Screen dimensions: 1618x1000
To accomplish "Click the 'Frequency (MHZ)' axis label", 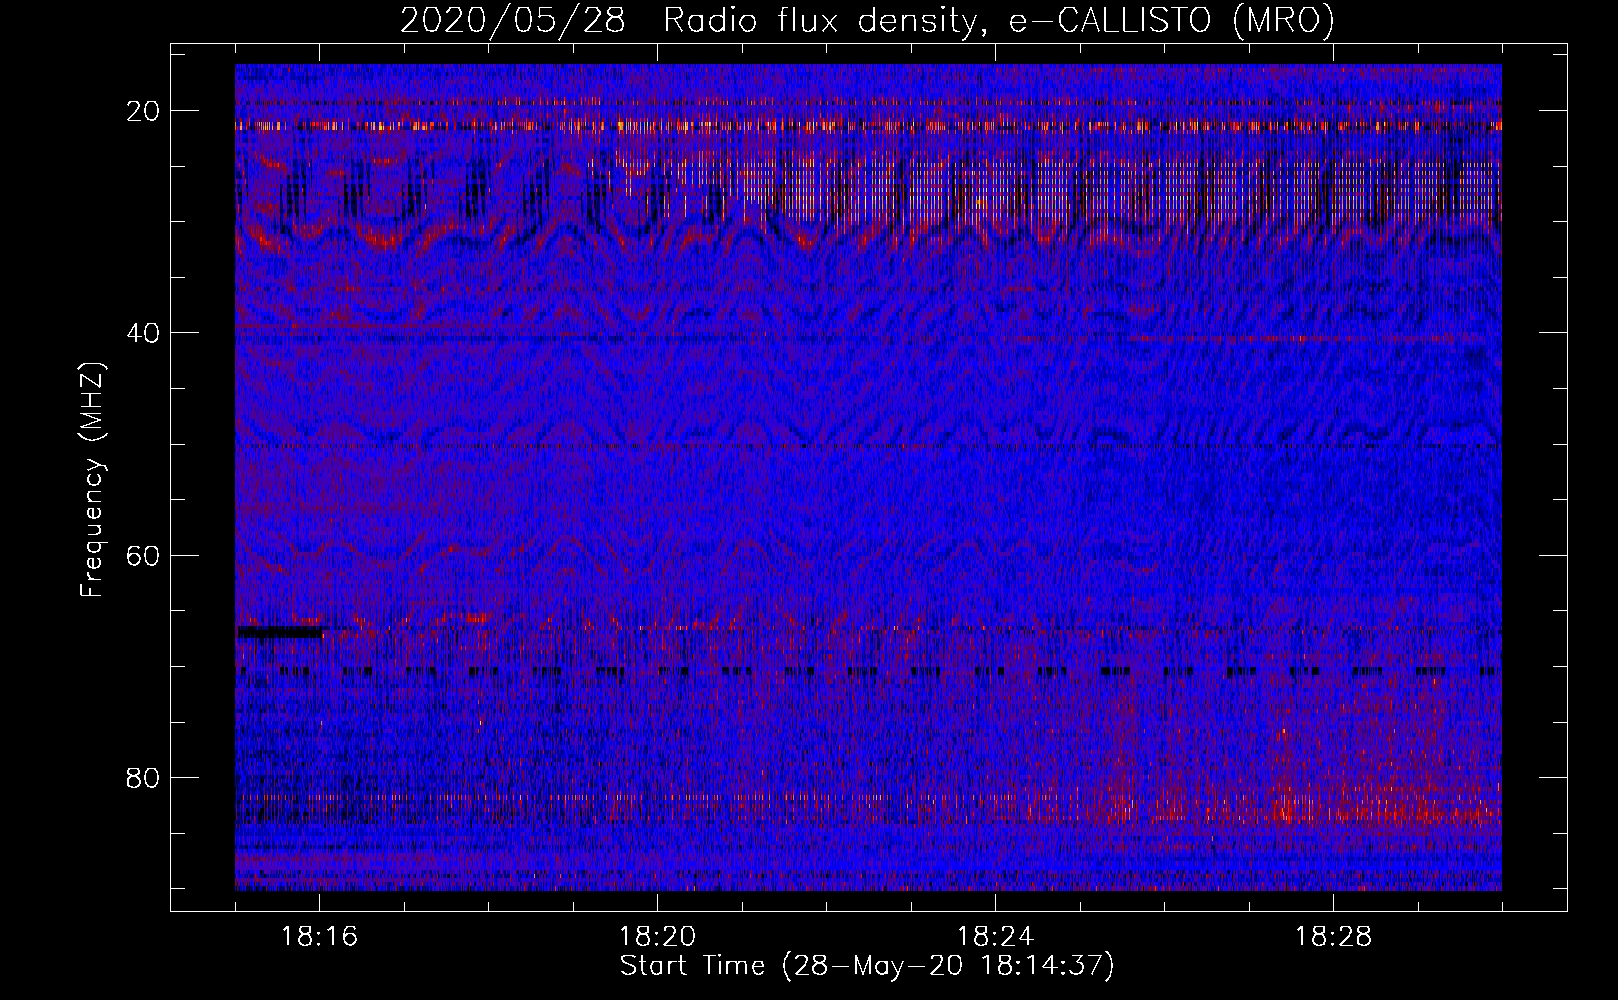I will 92,480.
